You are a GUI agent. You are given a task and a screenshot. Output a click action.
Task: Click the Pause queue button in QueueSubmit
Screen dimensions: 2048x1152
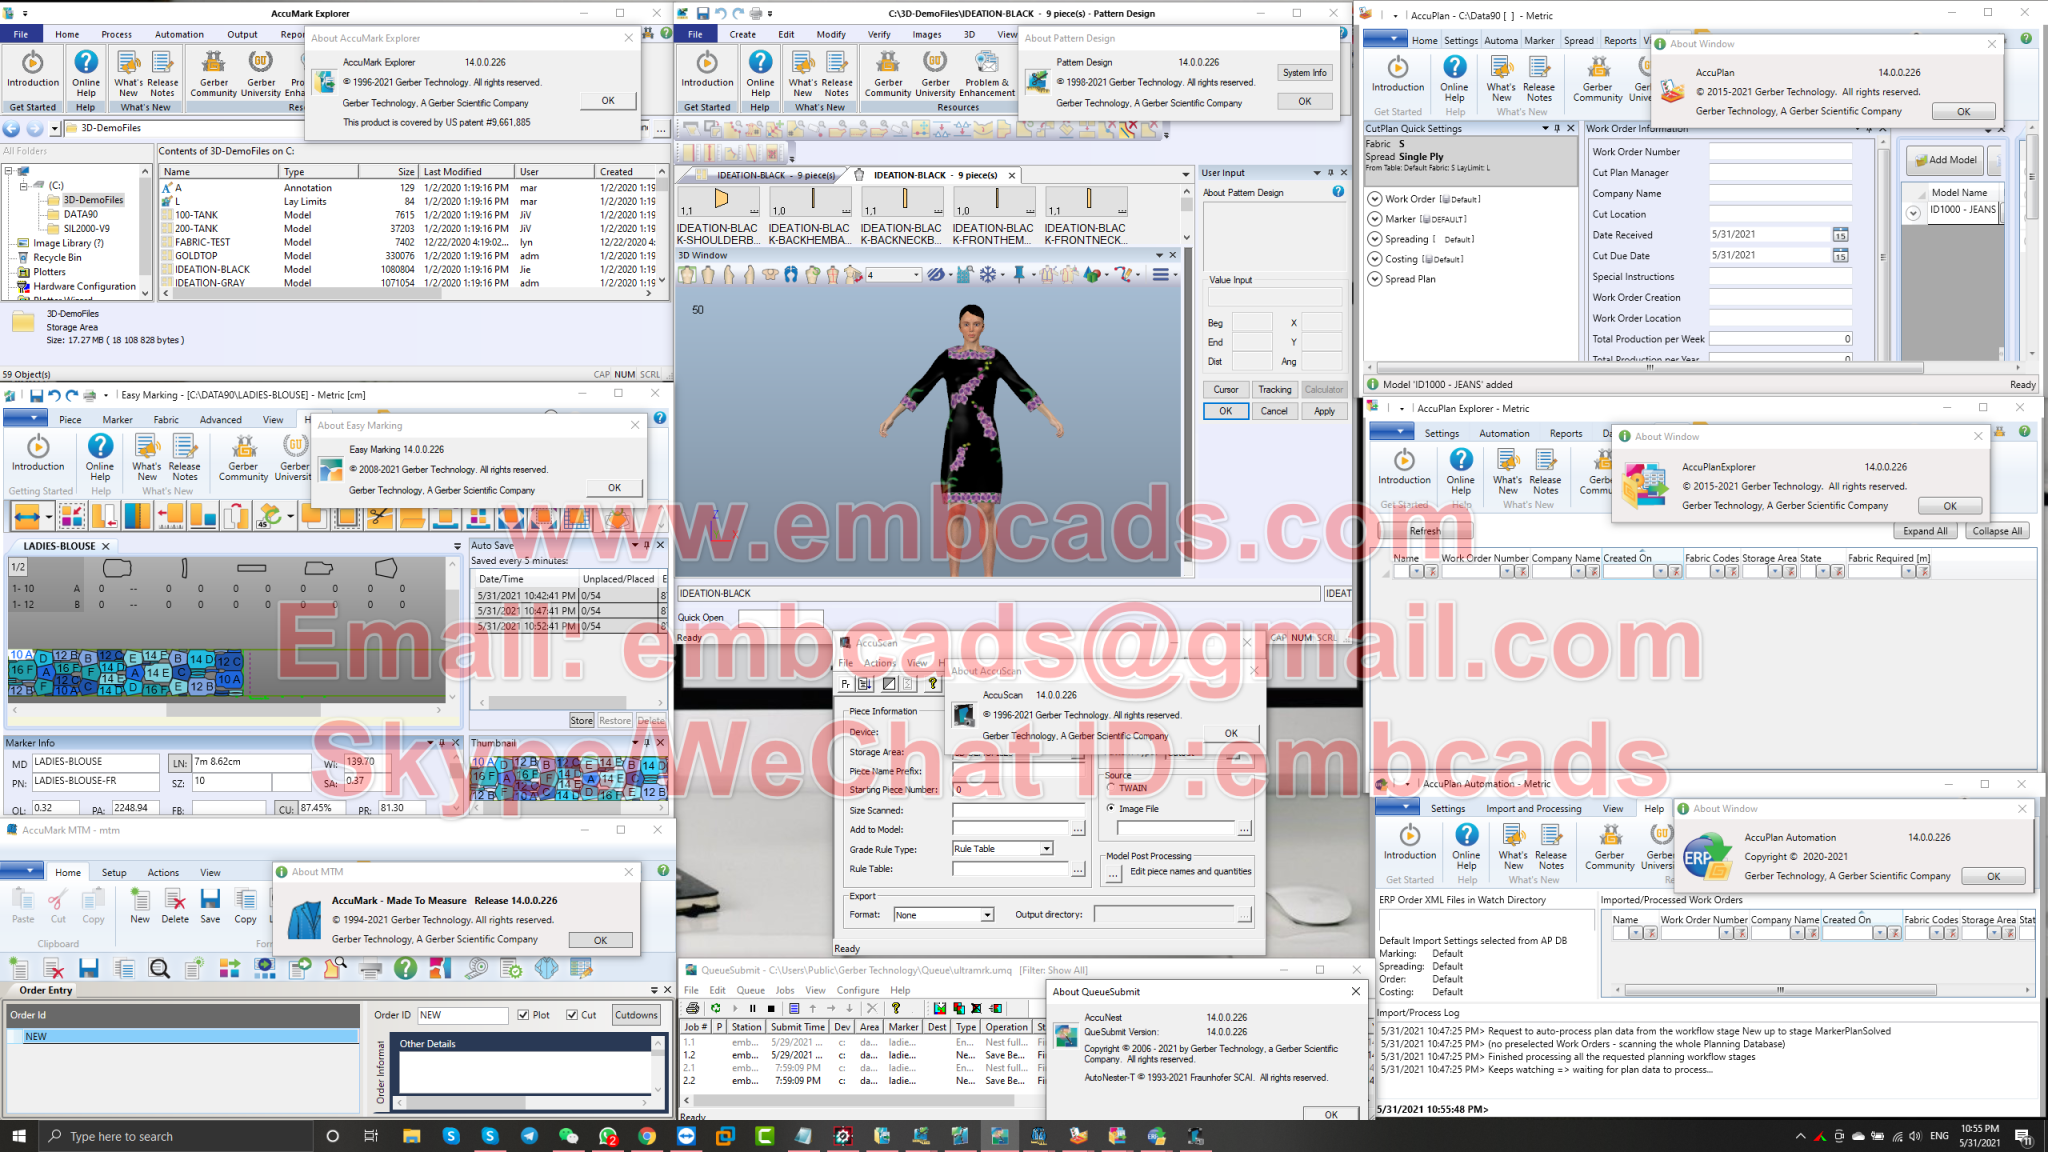[753, 1008]
